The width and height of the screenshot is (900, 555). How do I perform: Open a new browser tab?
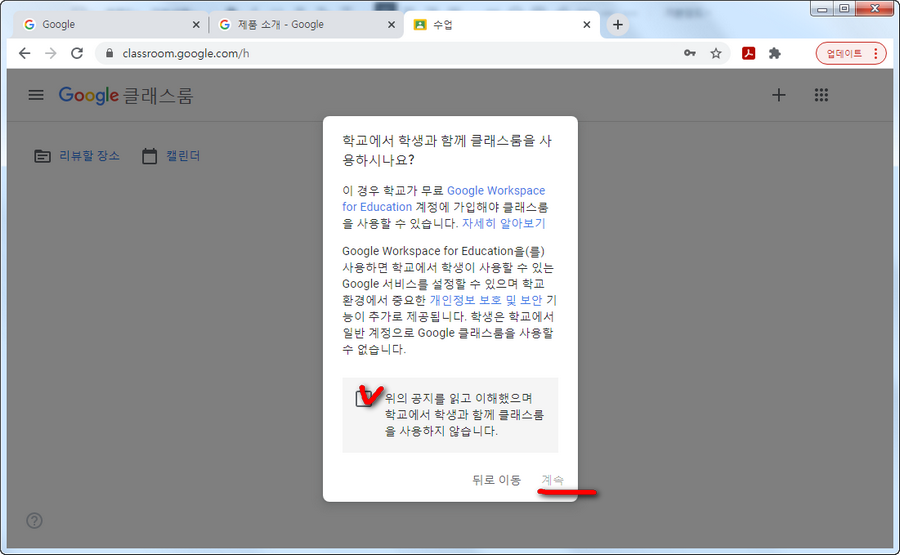(618, 25)
